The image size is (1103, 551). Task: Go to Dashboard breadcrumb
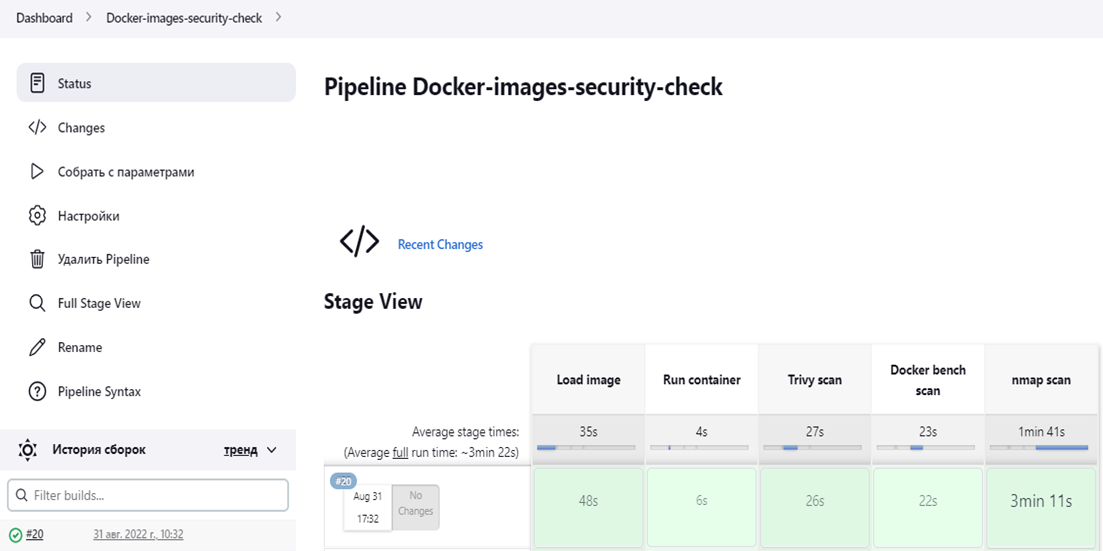point(44,18)
